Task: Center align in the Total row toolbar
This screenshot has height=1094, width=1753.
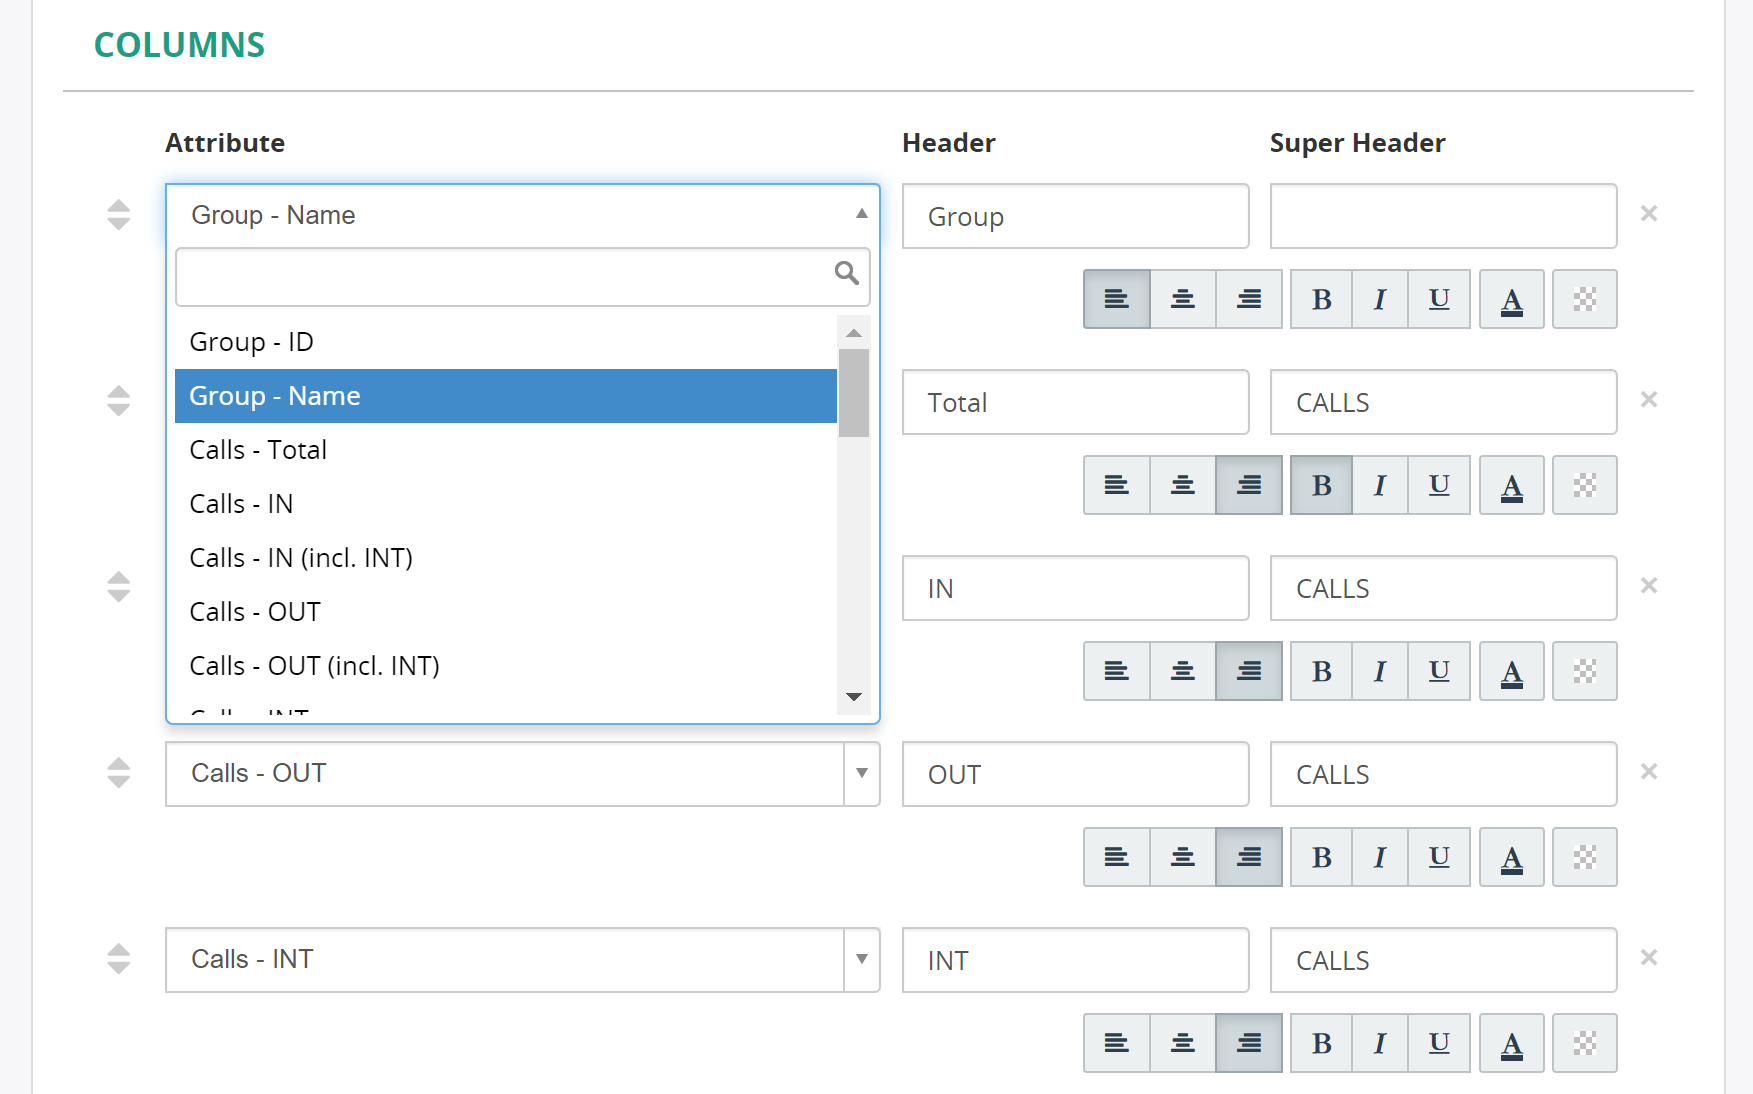Action: pos(1183,485)
